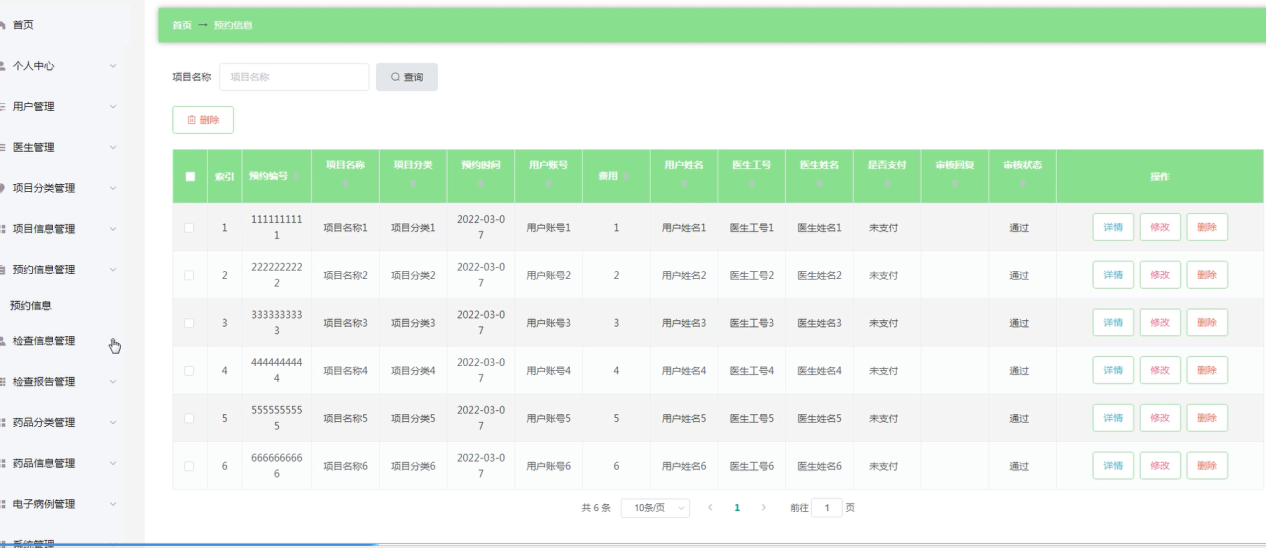
Task: Expand the 项目信息管理 chevron
Action: (x=113, y=229)
